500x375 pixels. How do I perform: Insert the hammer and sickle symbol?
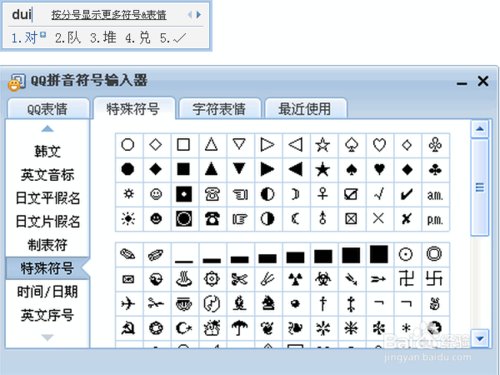click(x=128, y=328)
